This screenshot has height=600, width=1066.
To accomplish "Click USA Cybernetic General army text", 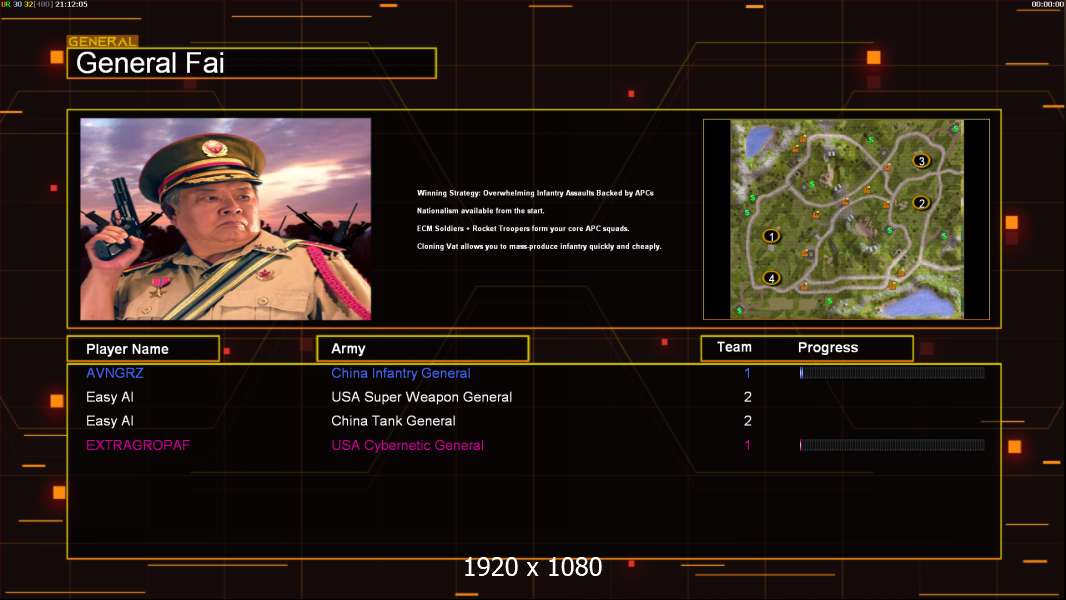I will pos(407,445).
